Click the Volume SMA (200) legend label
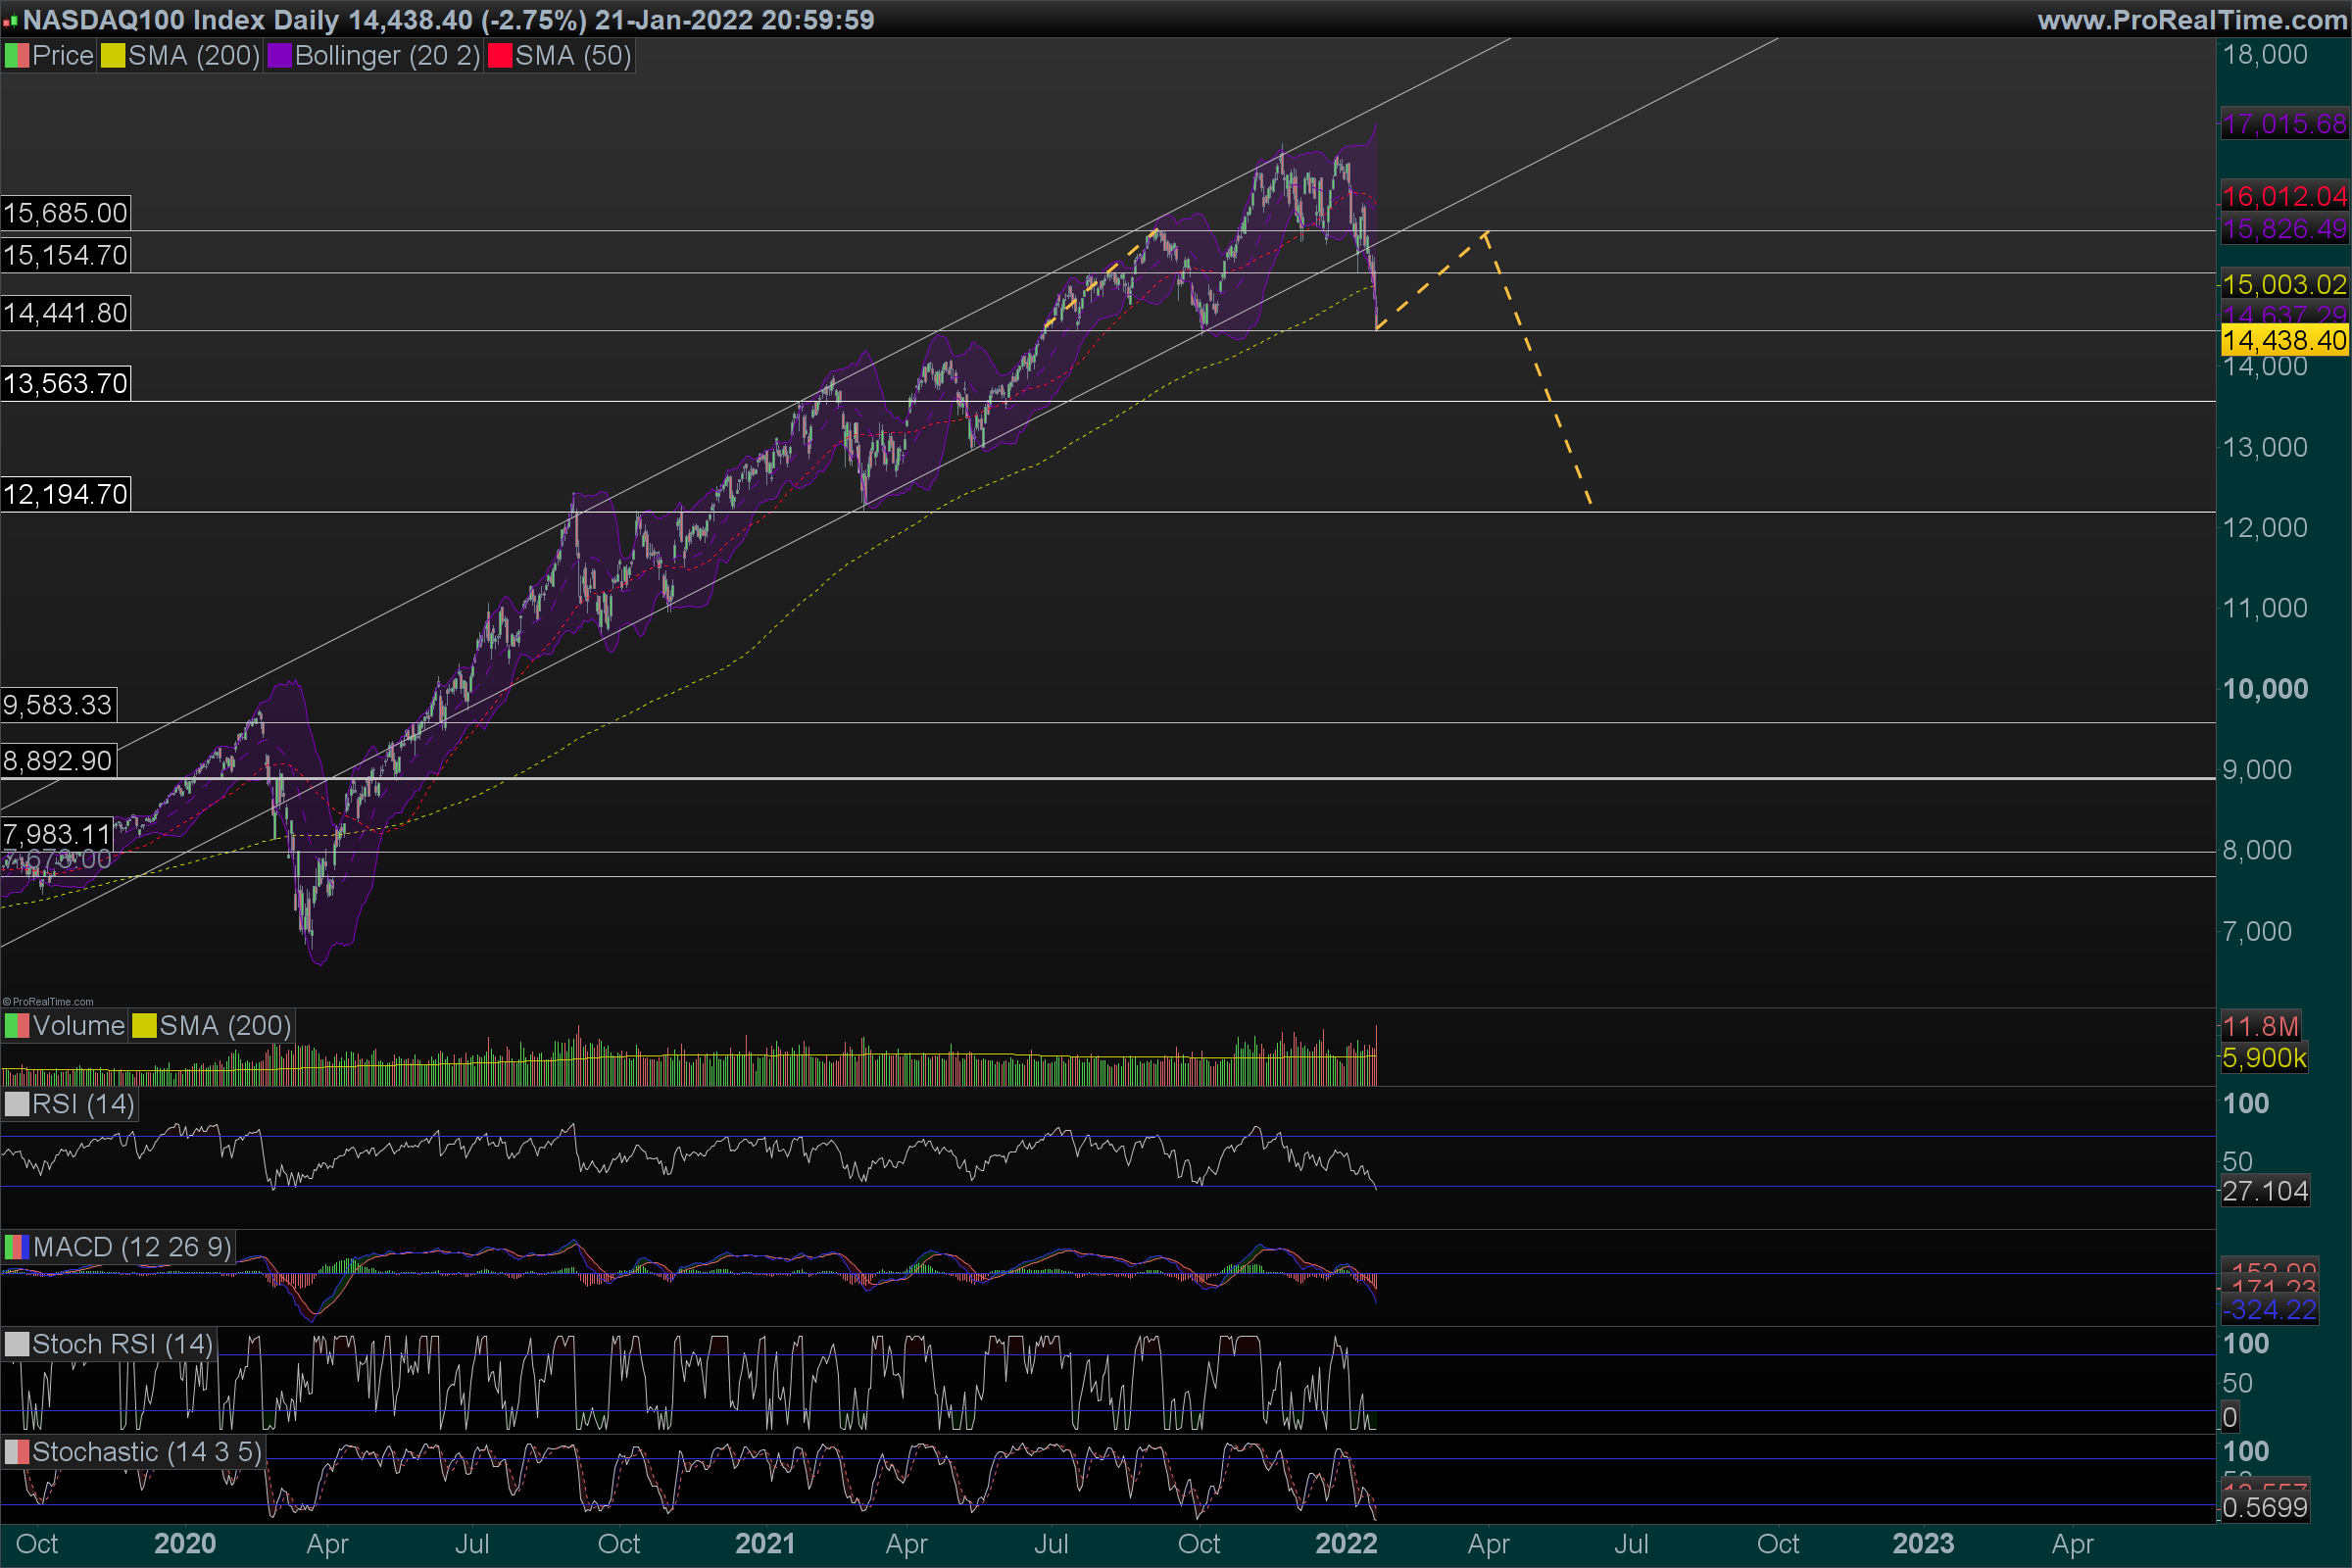This screenshot has width=2352, height=1568. (x=224, y=1026)
